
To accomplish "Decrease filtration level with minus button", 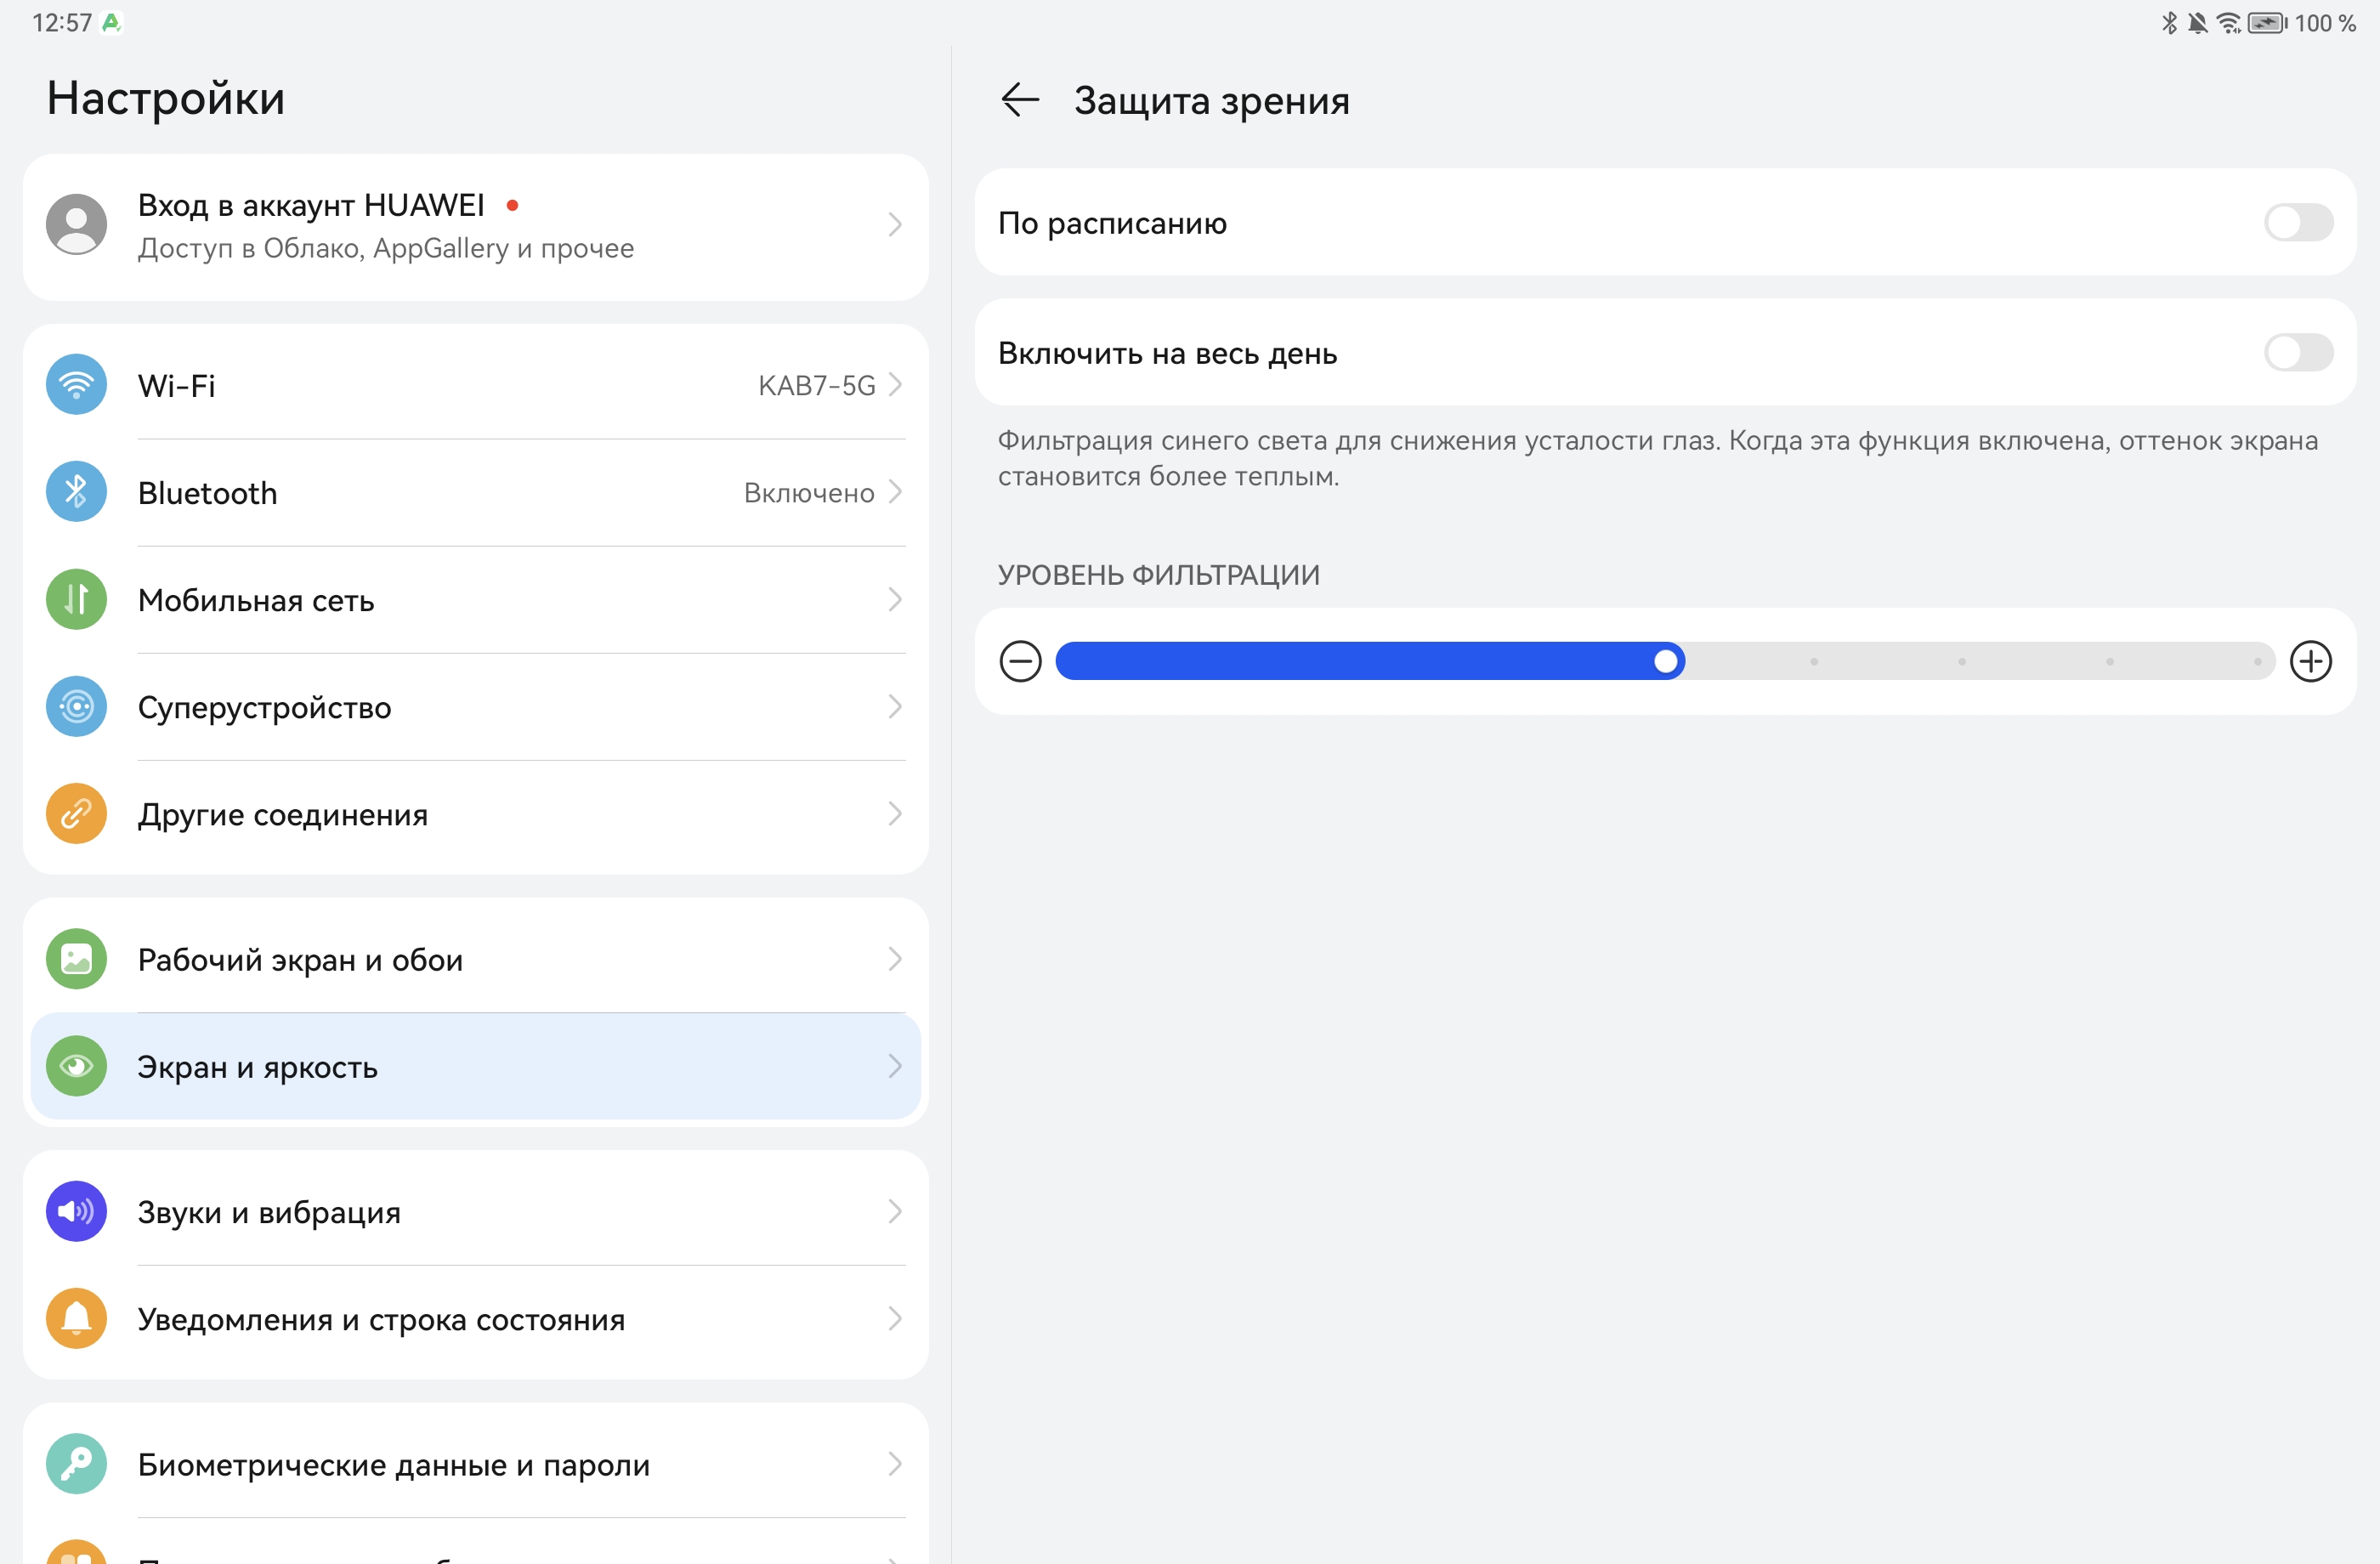I will (x=1020, y=661).
